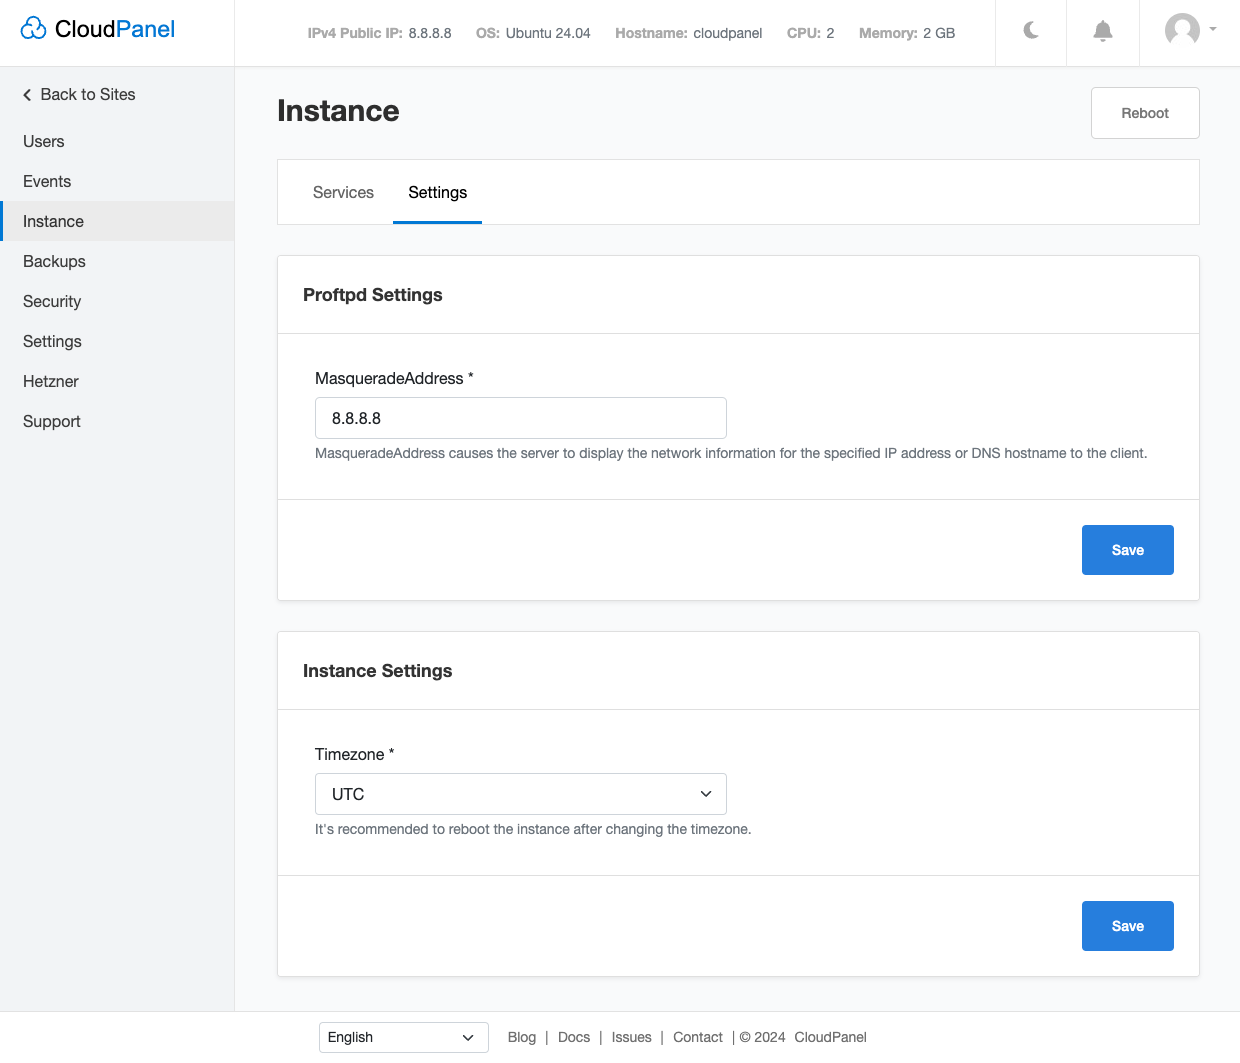Save the Instance Settings

tap(1127, 926)
